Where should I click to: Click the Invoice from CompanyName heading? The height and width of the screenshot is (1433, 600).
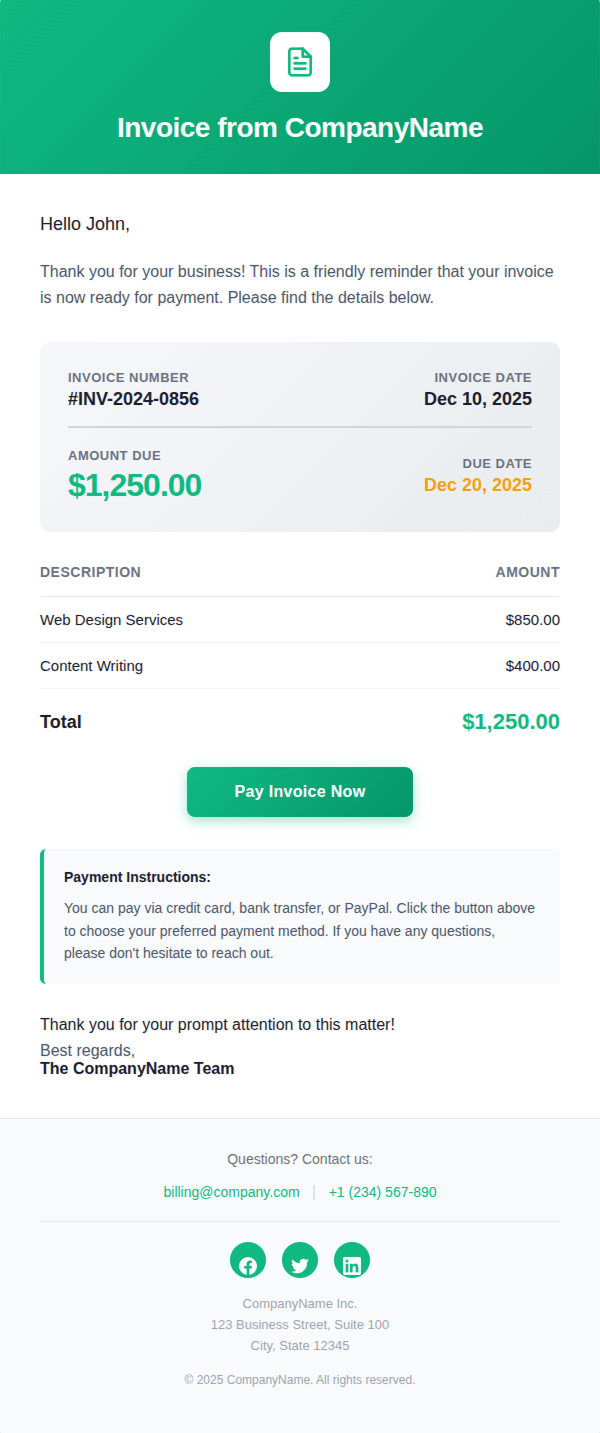[x=300, y=128]
